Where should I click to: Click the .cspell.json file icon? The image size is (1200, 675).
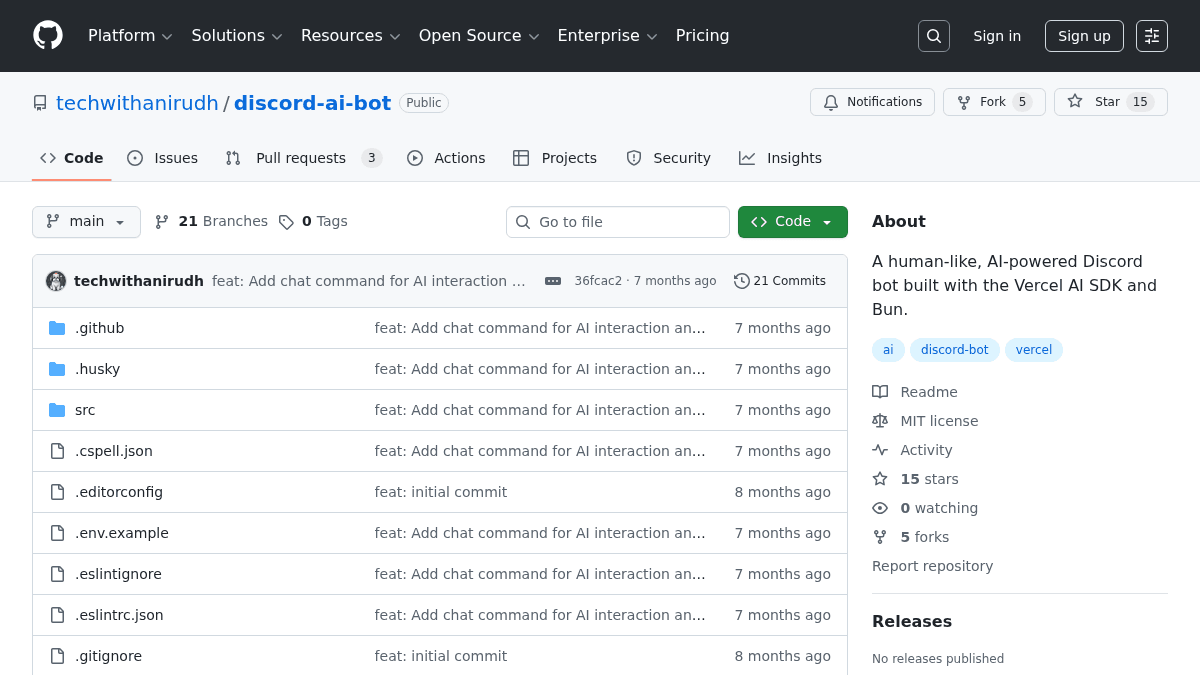click(57, 451)
